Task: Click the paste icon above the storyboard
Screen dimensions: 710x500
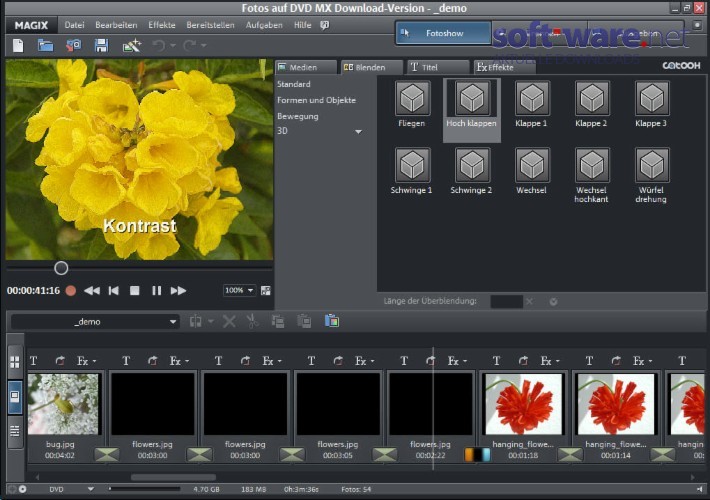Action: click(304, 321)
